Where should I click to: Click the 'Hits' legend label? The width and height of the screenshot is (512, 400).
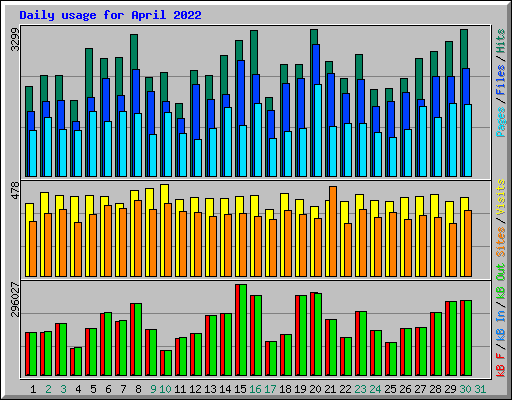[501, 41]
